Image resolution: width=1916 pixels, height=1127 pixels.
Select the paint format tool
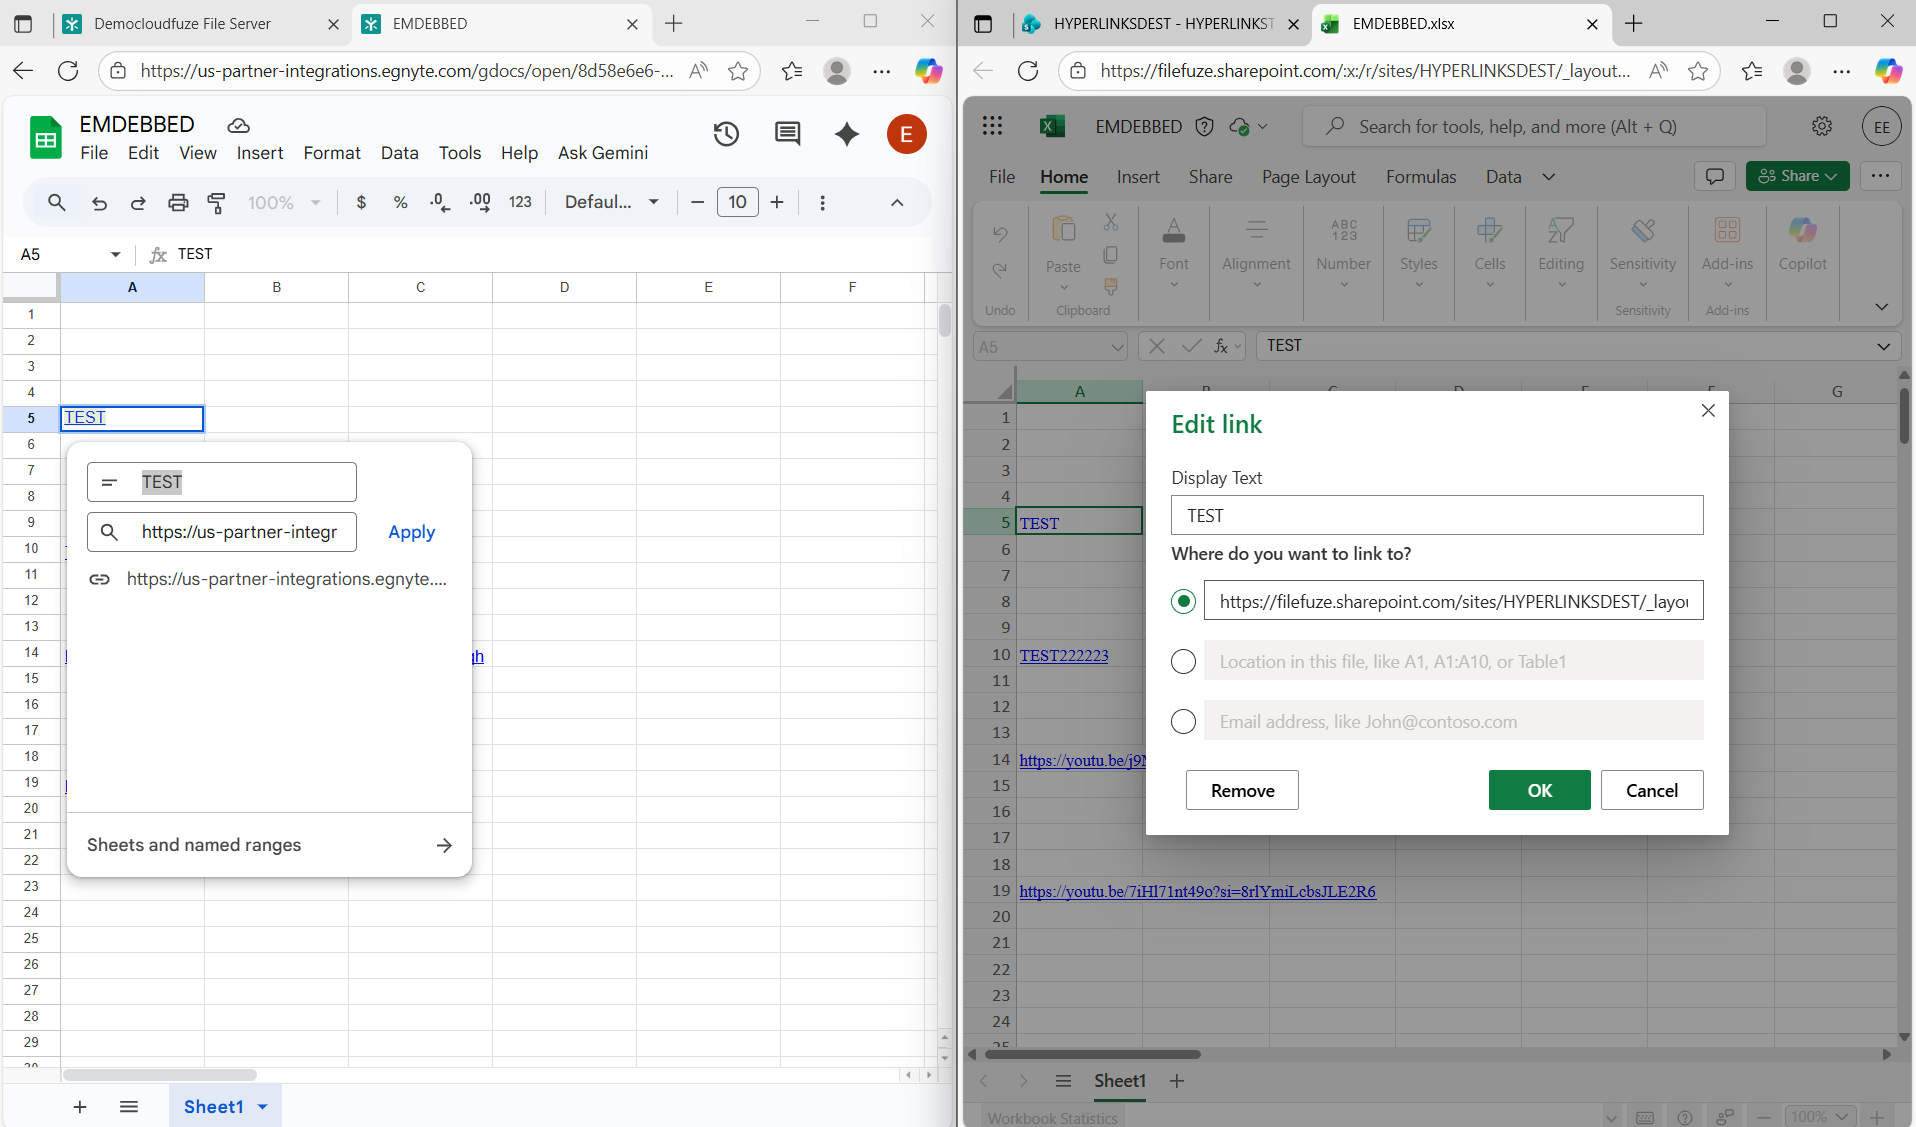pos(216,202)
